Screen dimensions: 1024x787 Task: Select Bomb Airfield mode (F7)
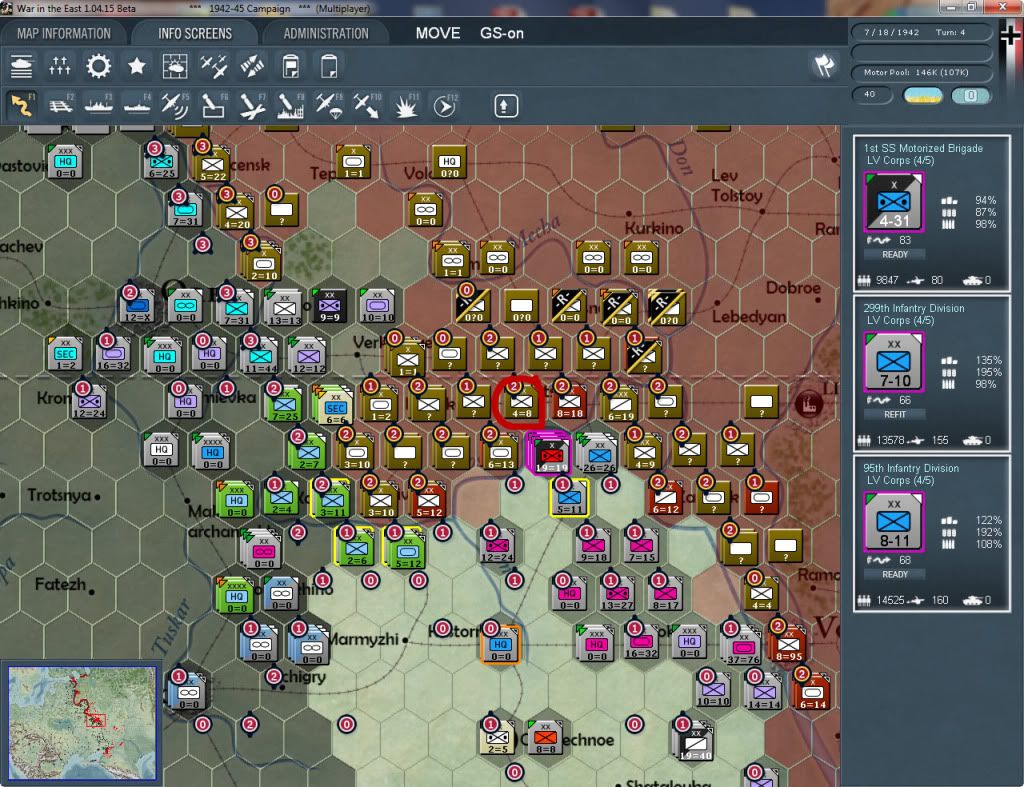coord(252,106)
